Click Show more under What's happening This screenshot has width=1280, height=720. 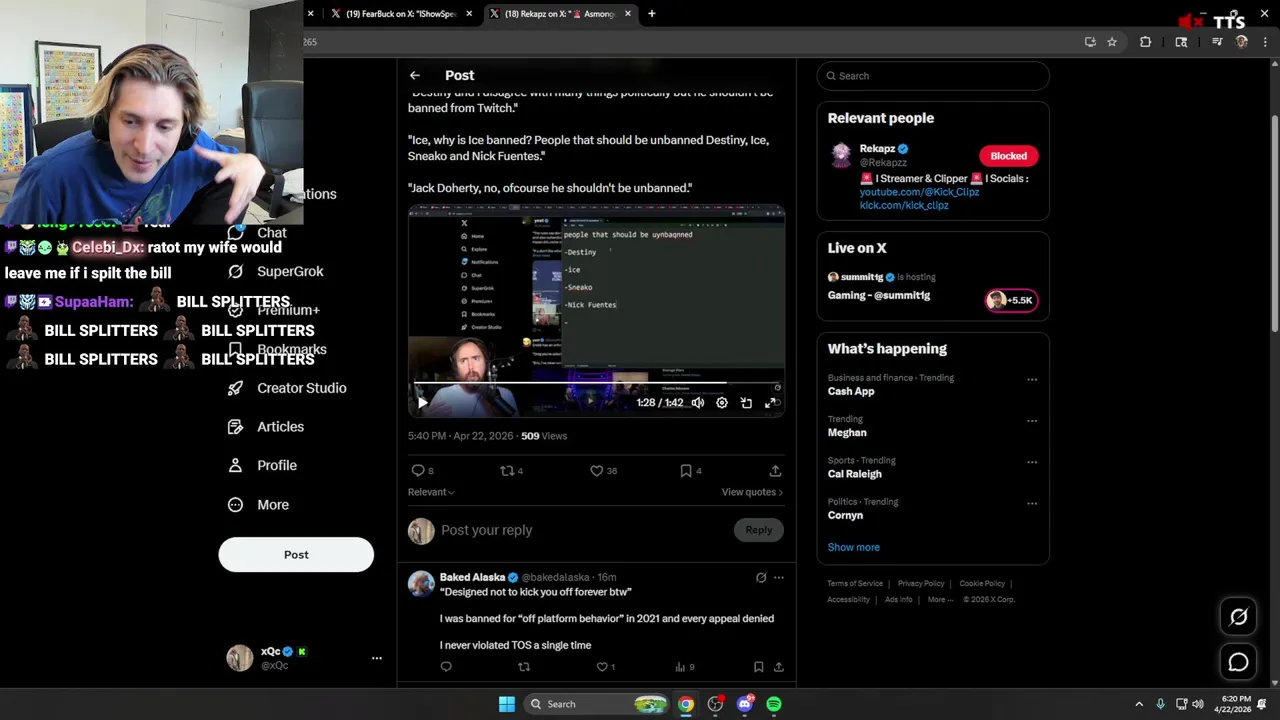click(x=853, y=547)
